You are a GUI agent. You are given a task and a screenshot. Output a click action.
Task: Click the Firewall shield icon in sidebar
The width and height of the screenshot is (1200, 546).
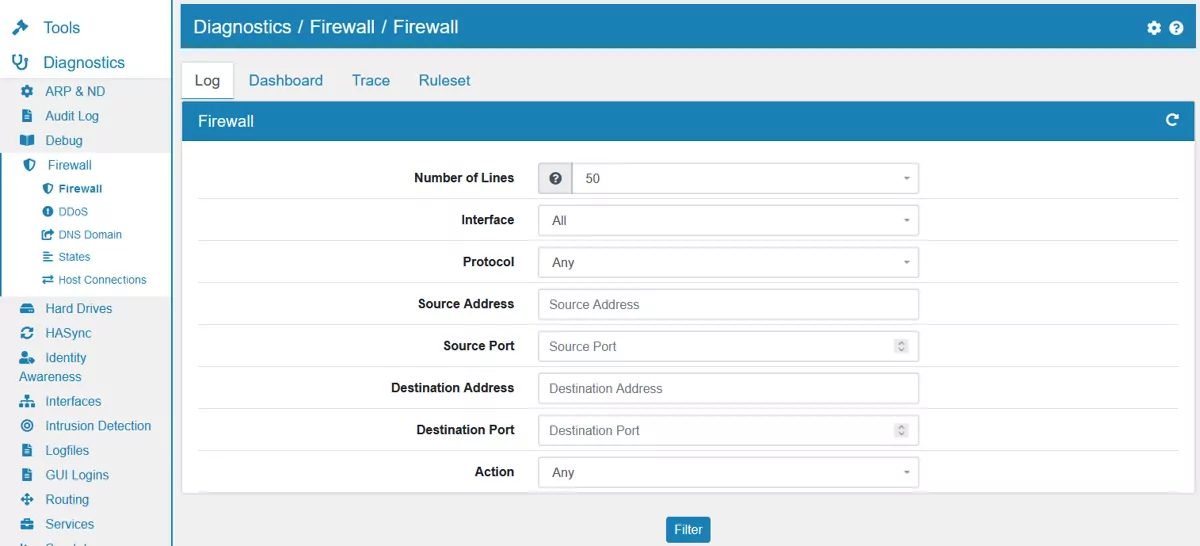coord(29,165)
